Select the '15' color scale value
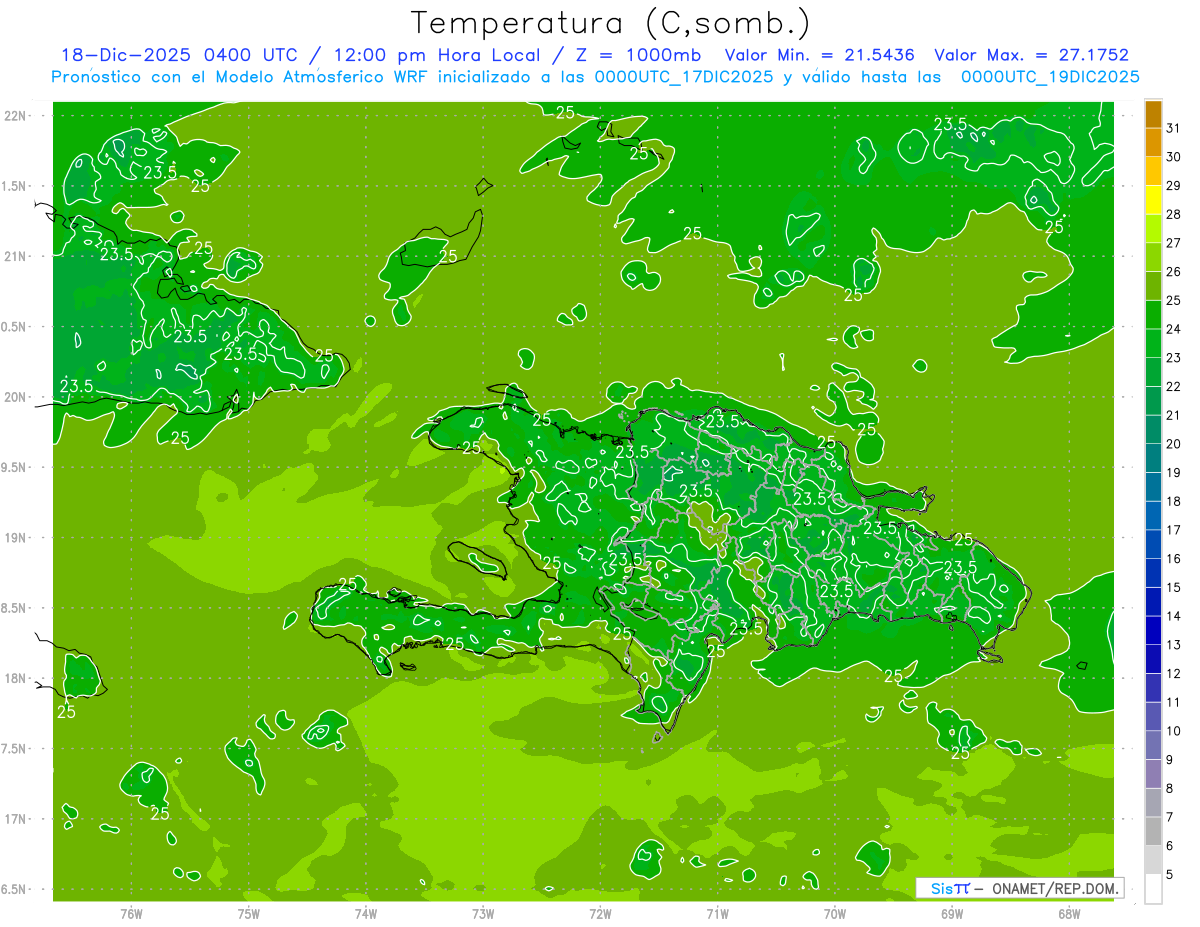This screenshot has height=927, width=1200. [x=1174, y=587]
